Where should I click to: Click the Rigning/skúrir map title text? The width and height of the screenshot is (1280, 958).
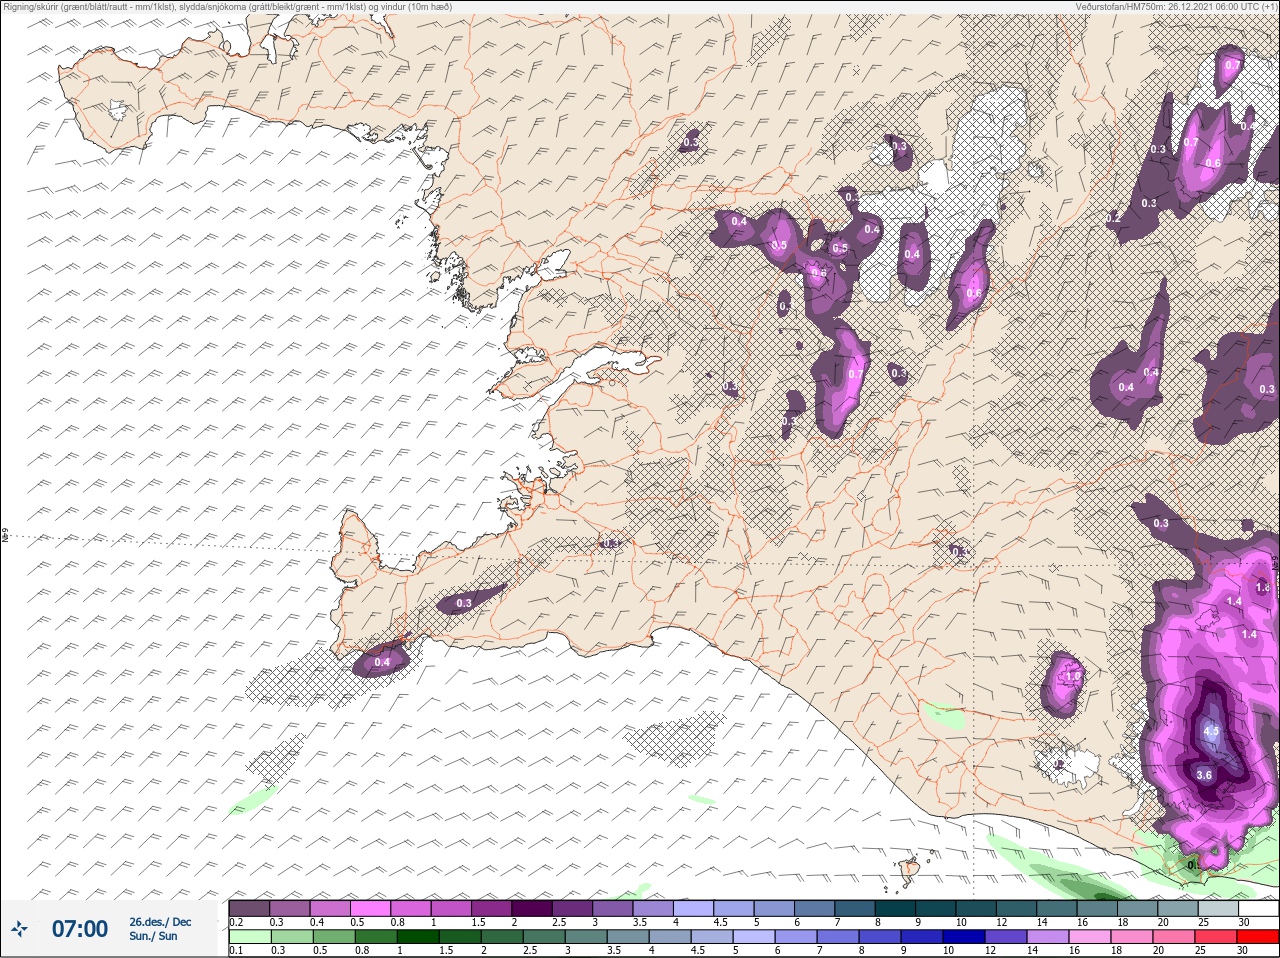pyautogui.click(x=226, y=6)
